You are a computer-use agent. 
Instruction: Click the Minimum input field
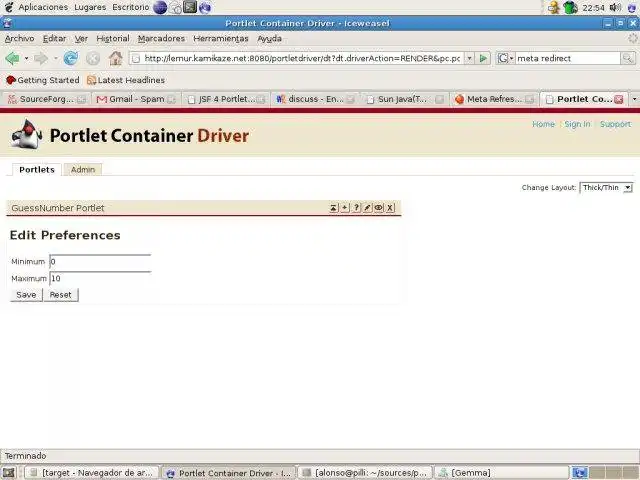click(x=100, y=262)
